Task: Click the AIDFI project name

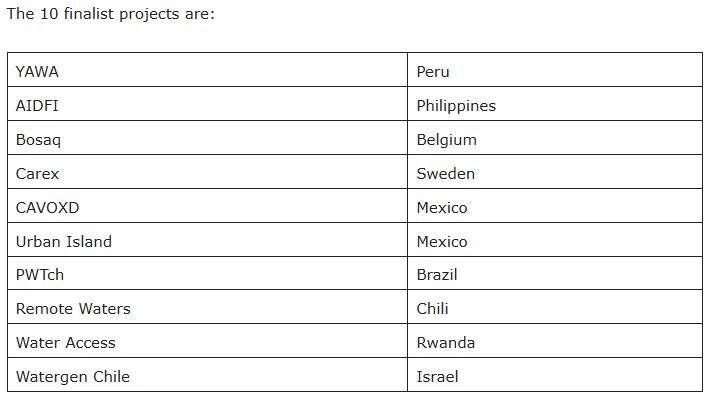Action: point(37,106)
